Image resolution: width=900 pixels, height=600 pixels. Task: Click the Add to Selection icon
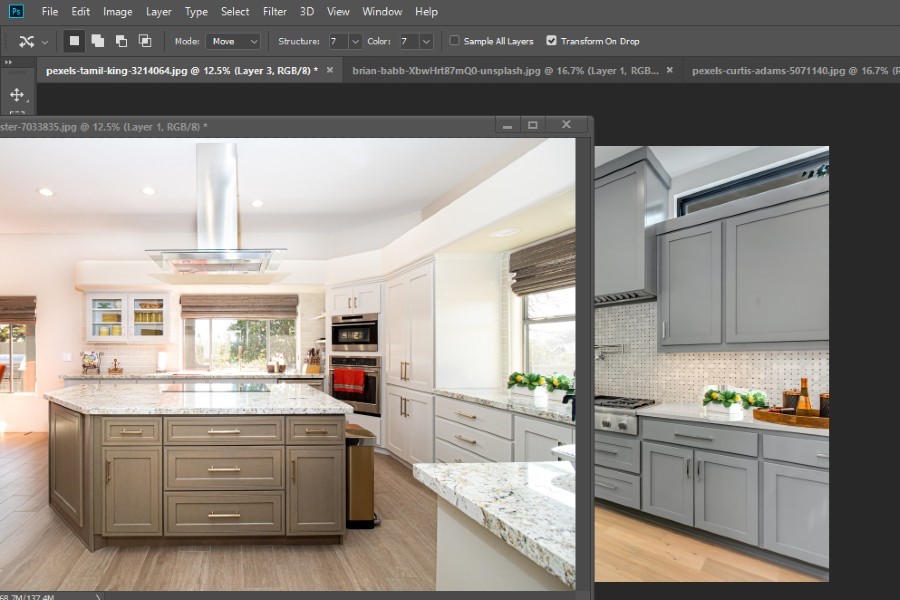pyautogui.click(x=98, y=41)
